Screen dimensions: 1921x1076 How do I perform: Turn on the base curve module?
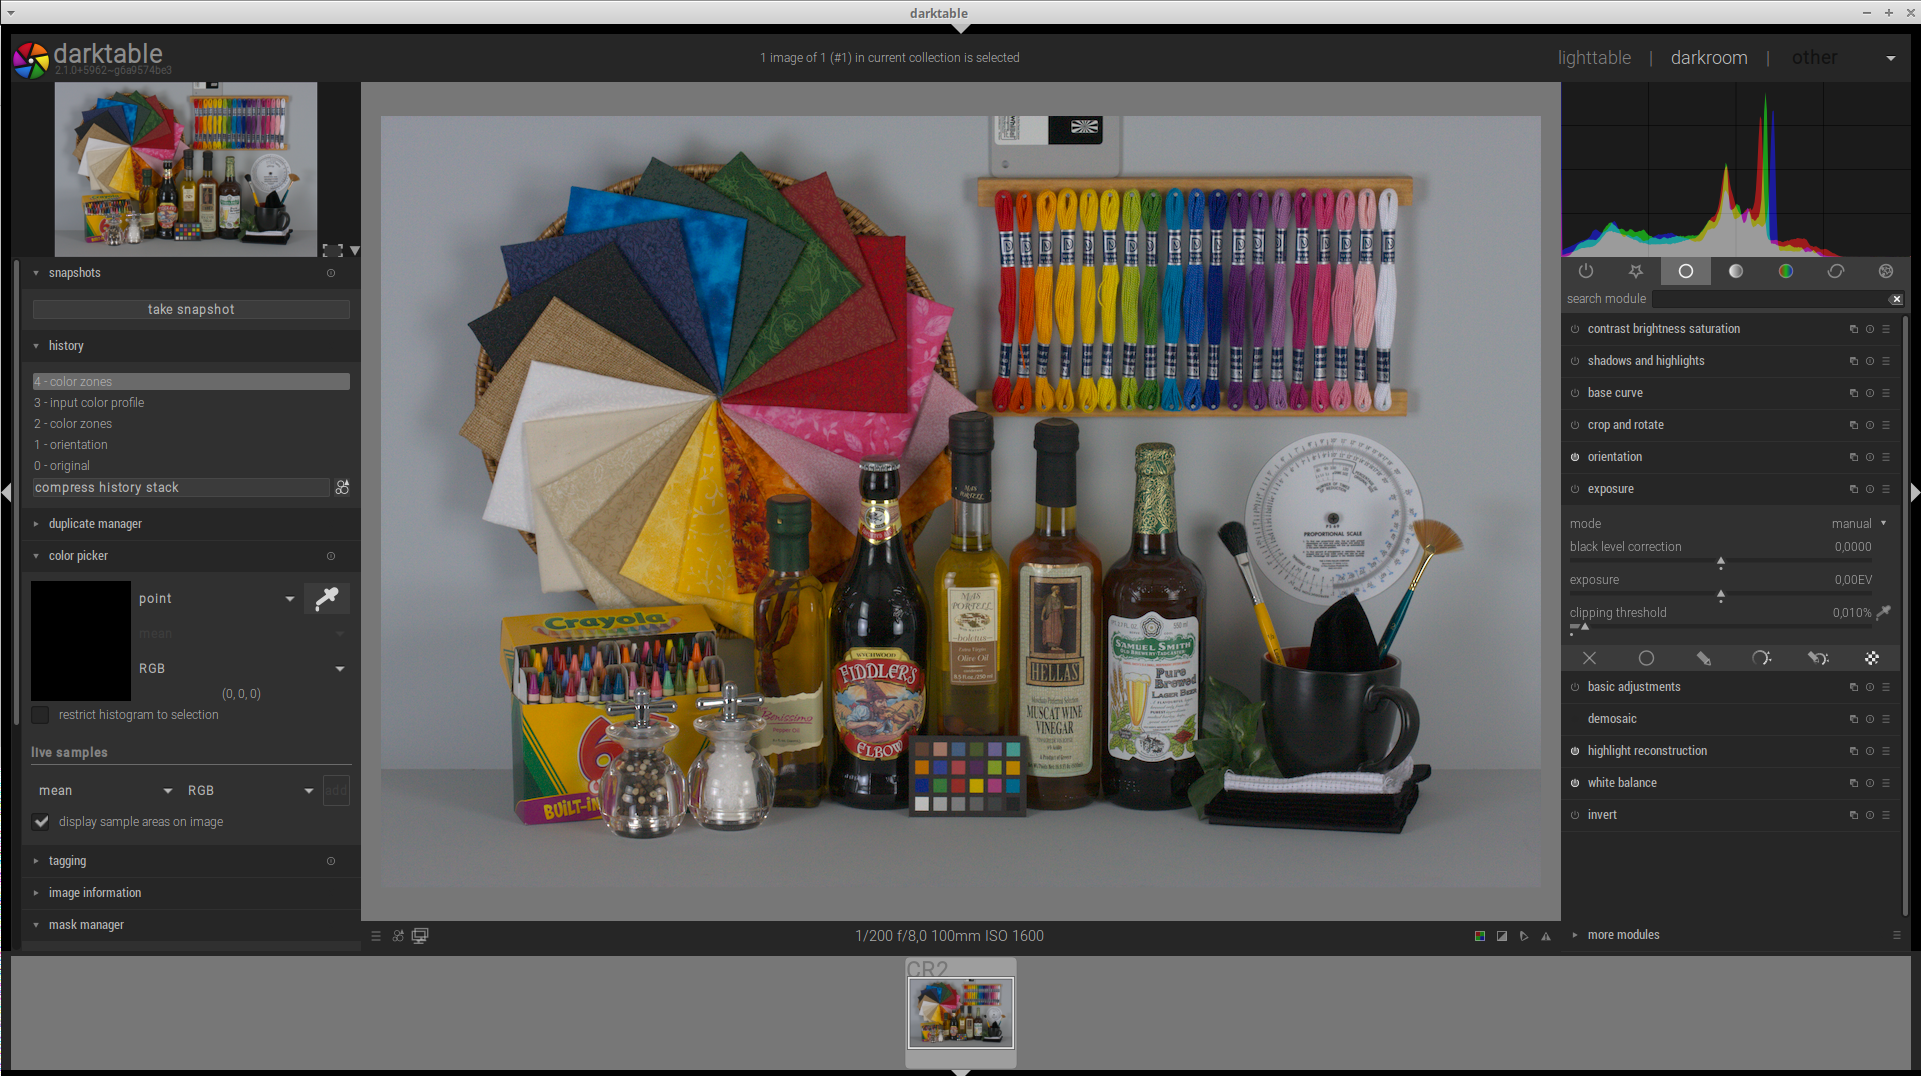pos(1575,393)
